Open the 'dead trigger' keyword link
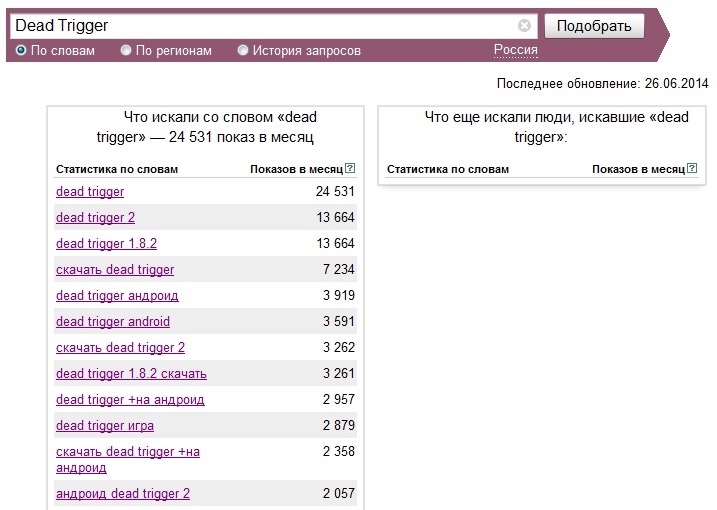Viewport: 717px width, 510px height. (x=90, y=191)
